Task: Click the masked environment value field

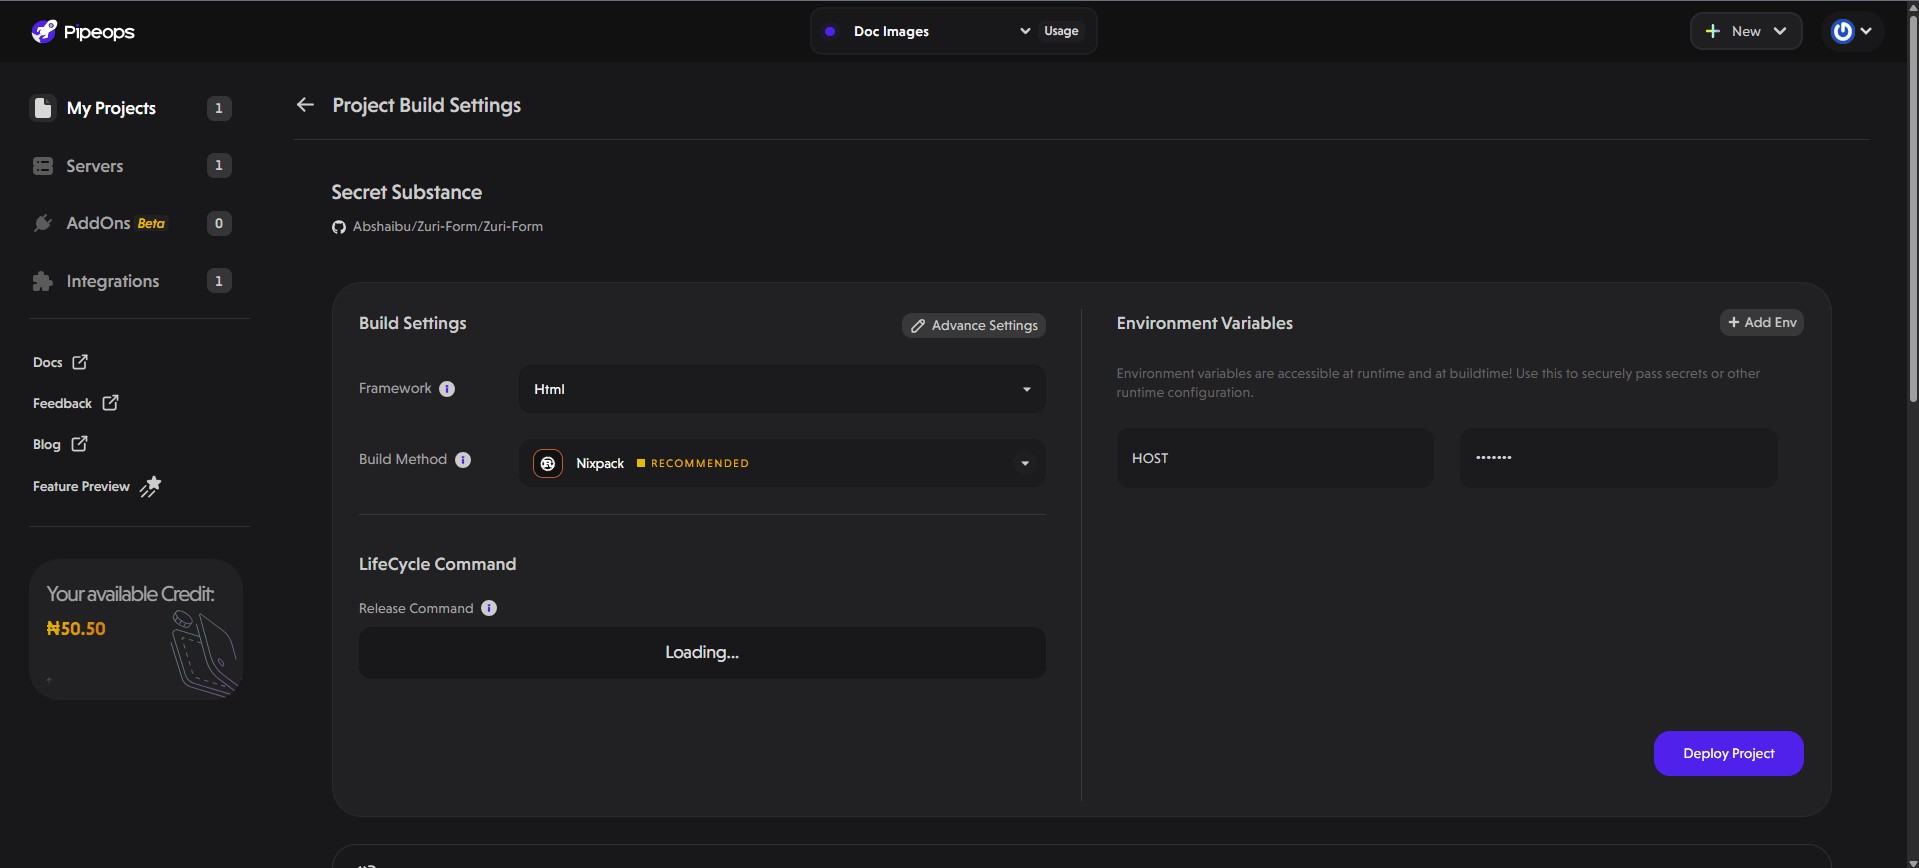Action: (x=1618, y=458)
